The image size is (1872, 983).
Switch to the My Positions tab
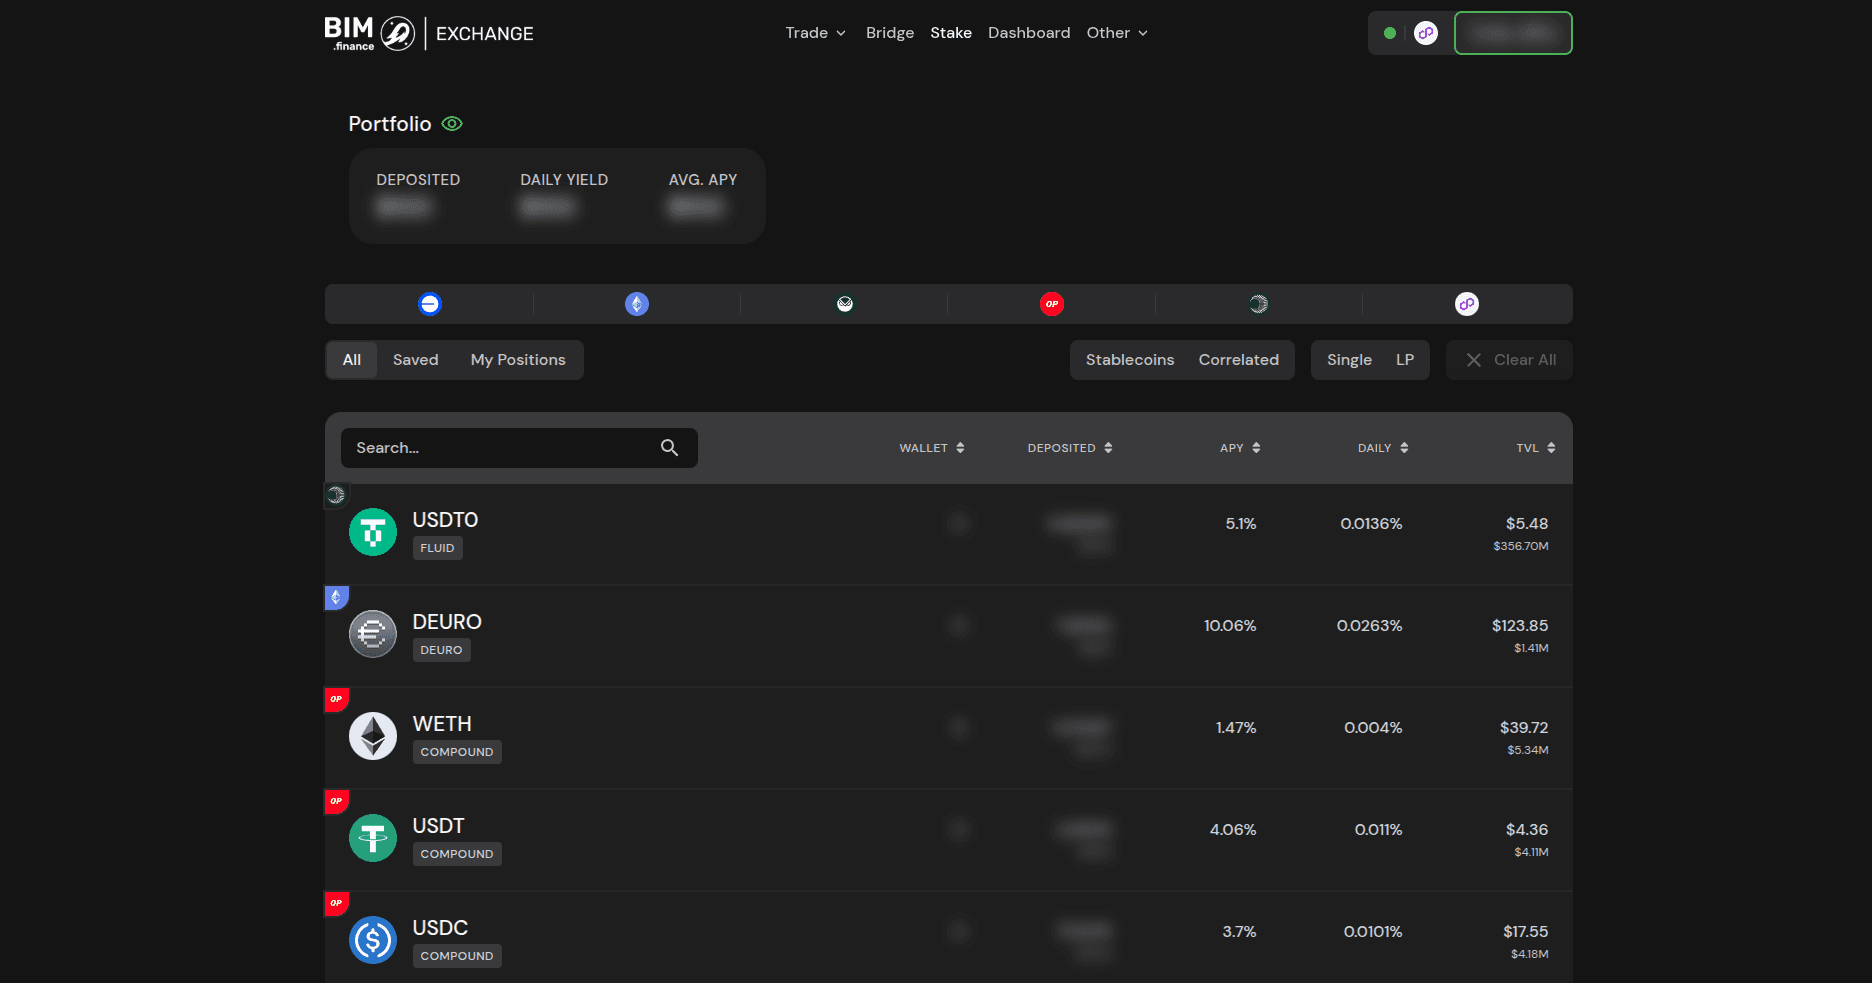[517, 360]
